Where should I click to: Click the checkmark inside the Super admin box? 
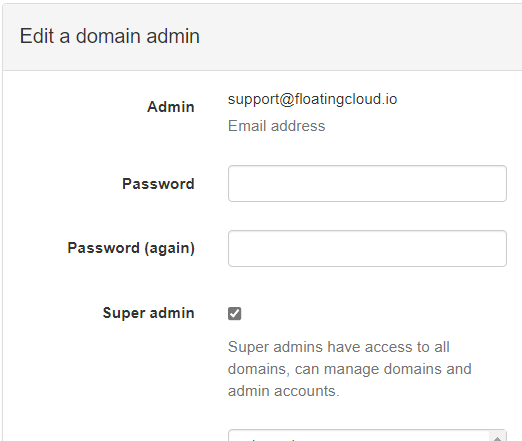[235, 313]
